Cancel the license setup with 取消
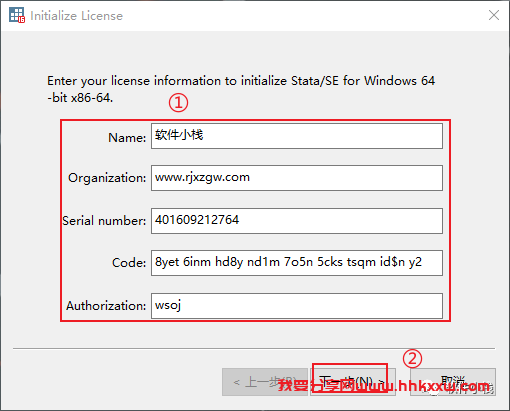The height and width of the screenshot is (411, 510). tap(453, 382)
